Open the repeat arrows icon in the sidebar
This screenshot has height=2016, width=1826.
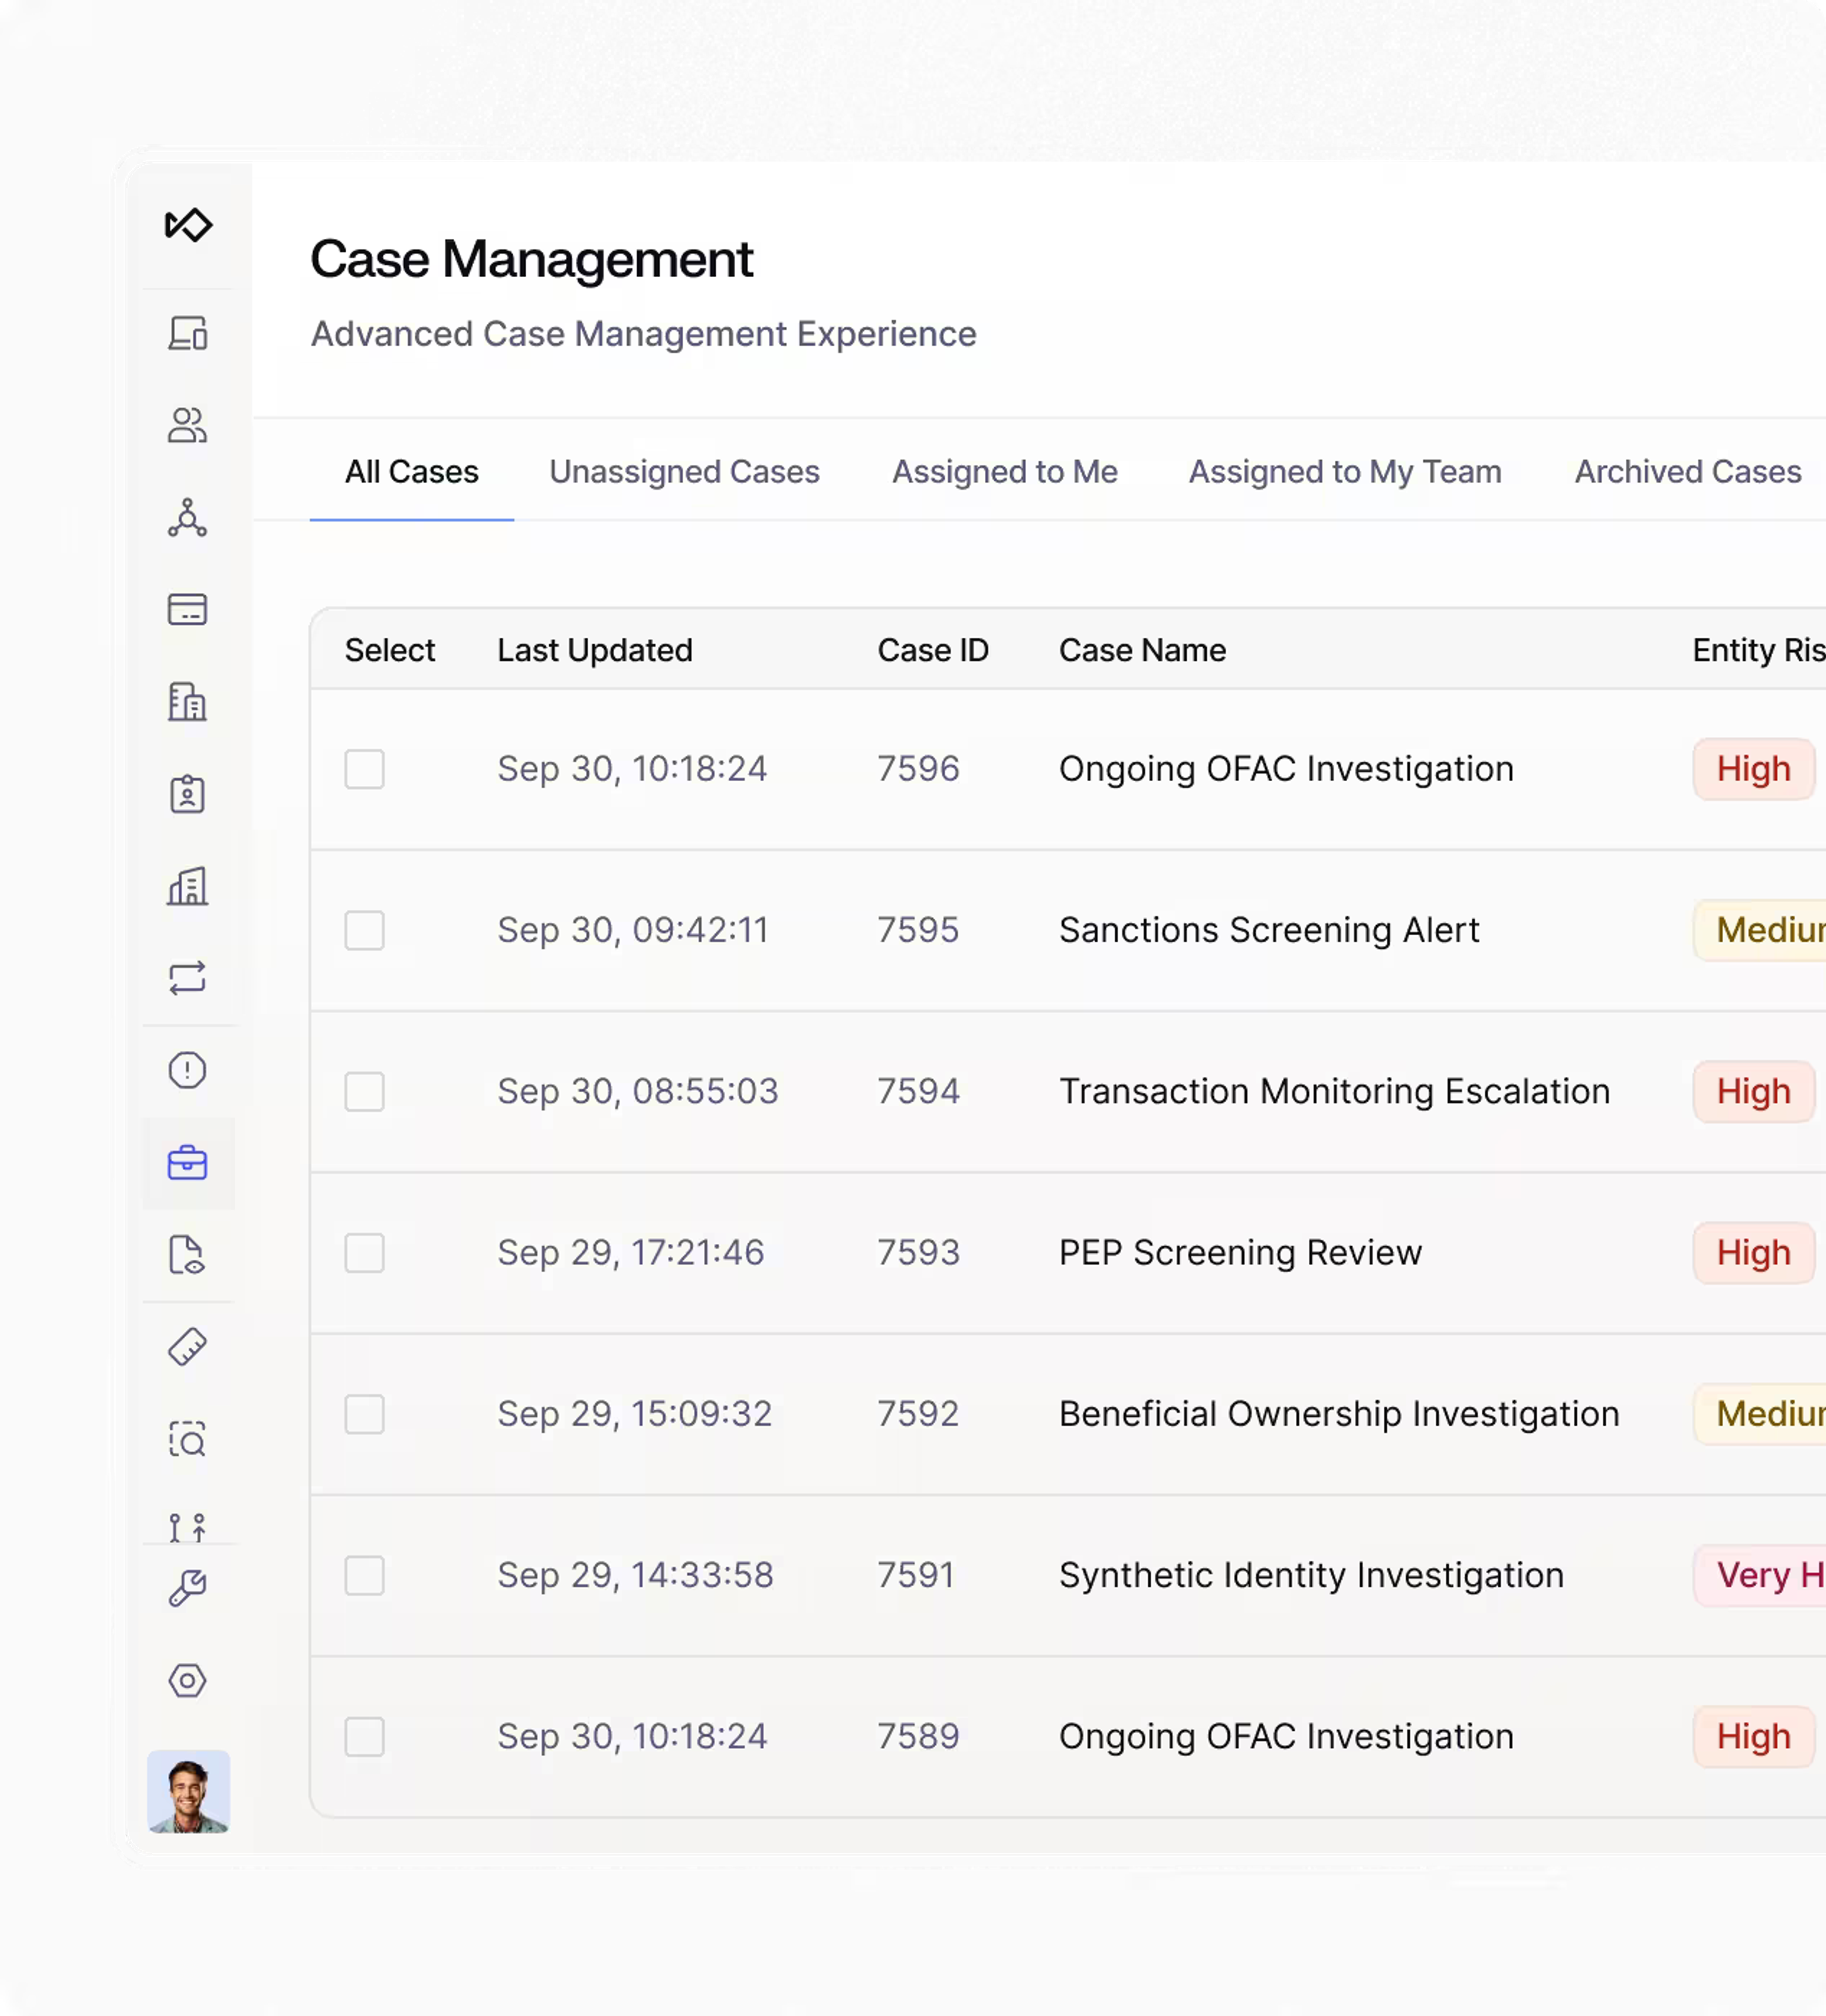[188, 978]
